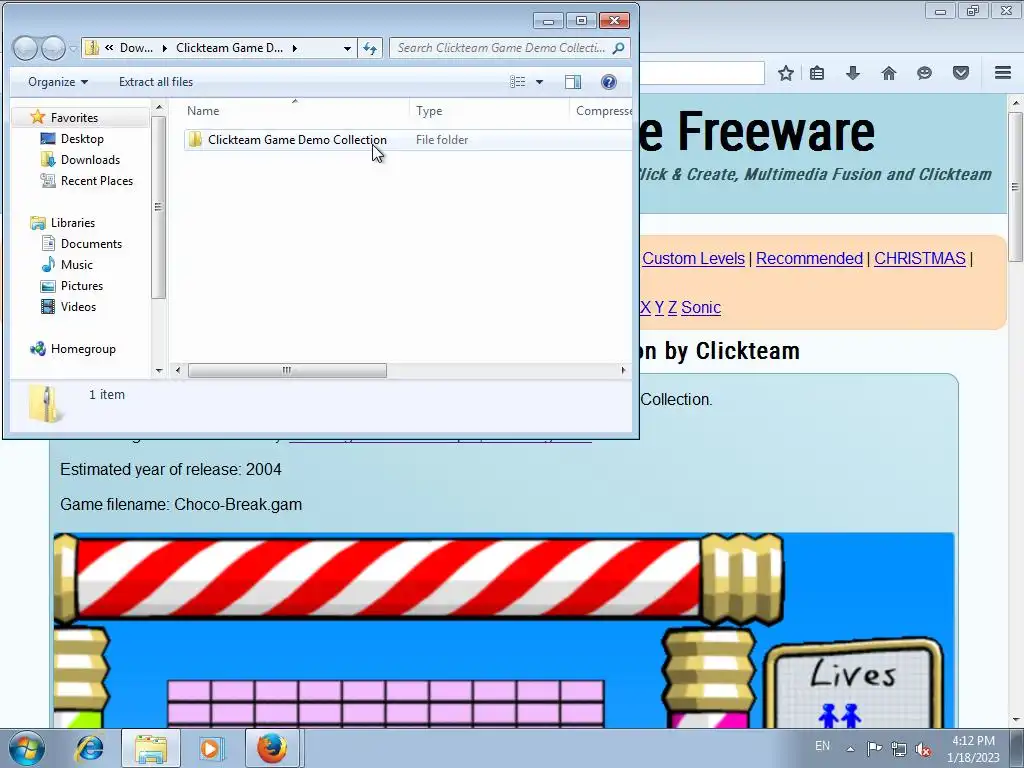Click the Firefox bookmark star icon

pyautogui.click(x=786, y=73)
